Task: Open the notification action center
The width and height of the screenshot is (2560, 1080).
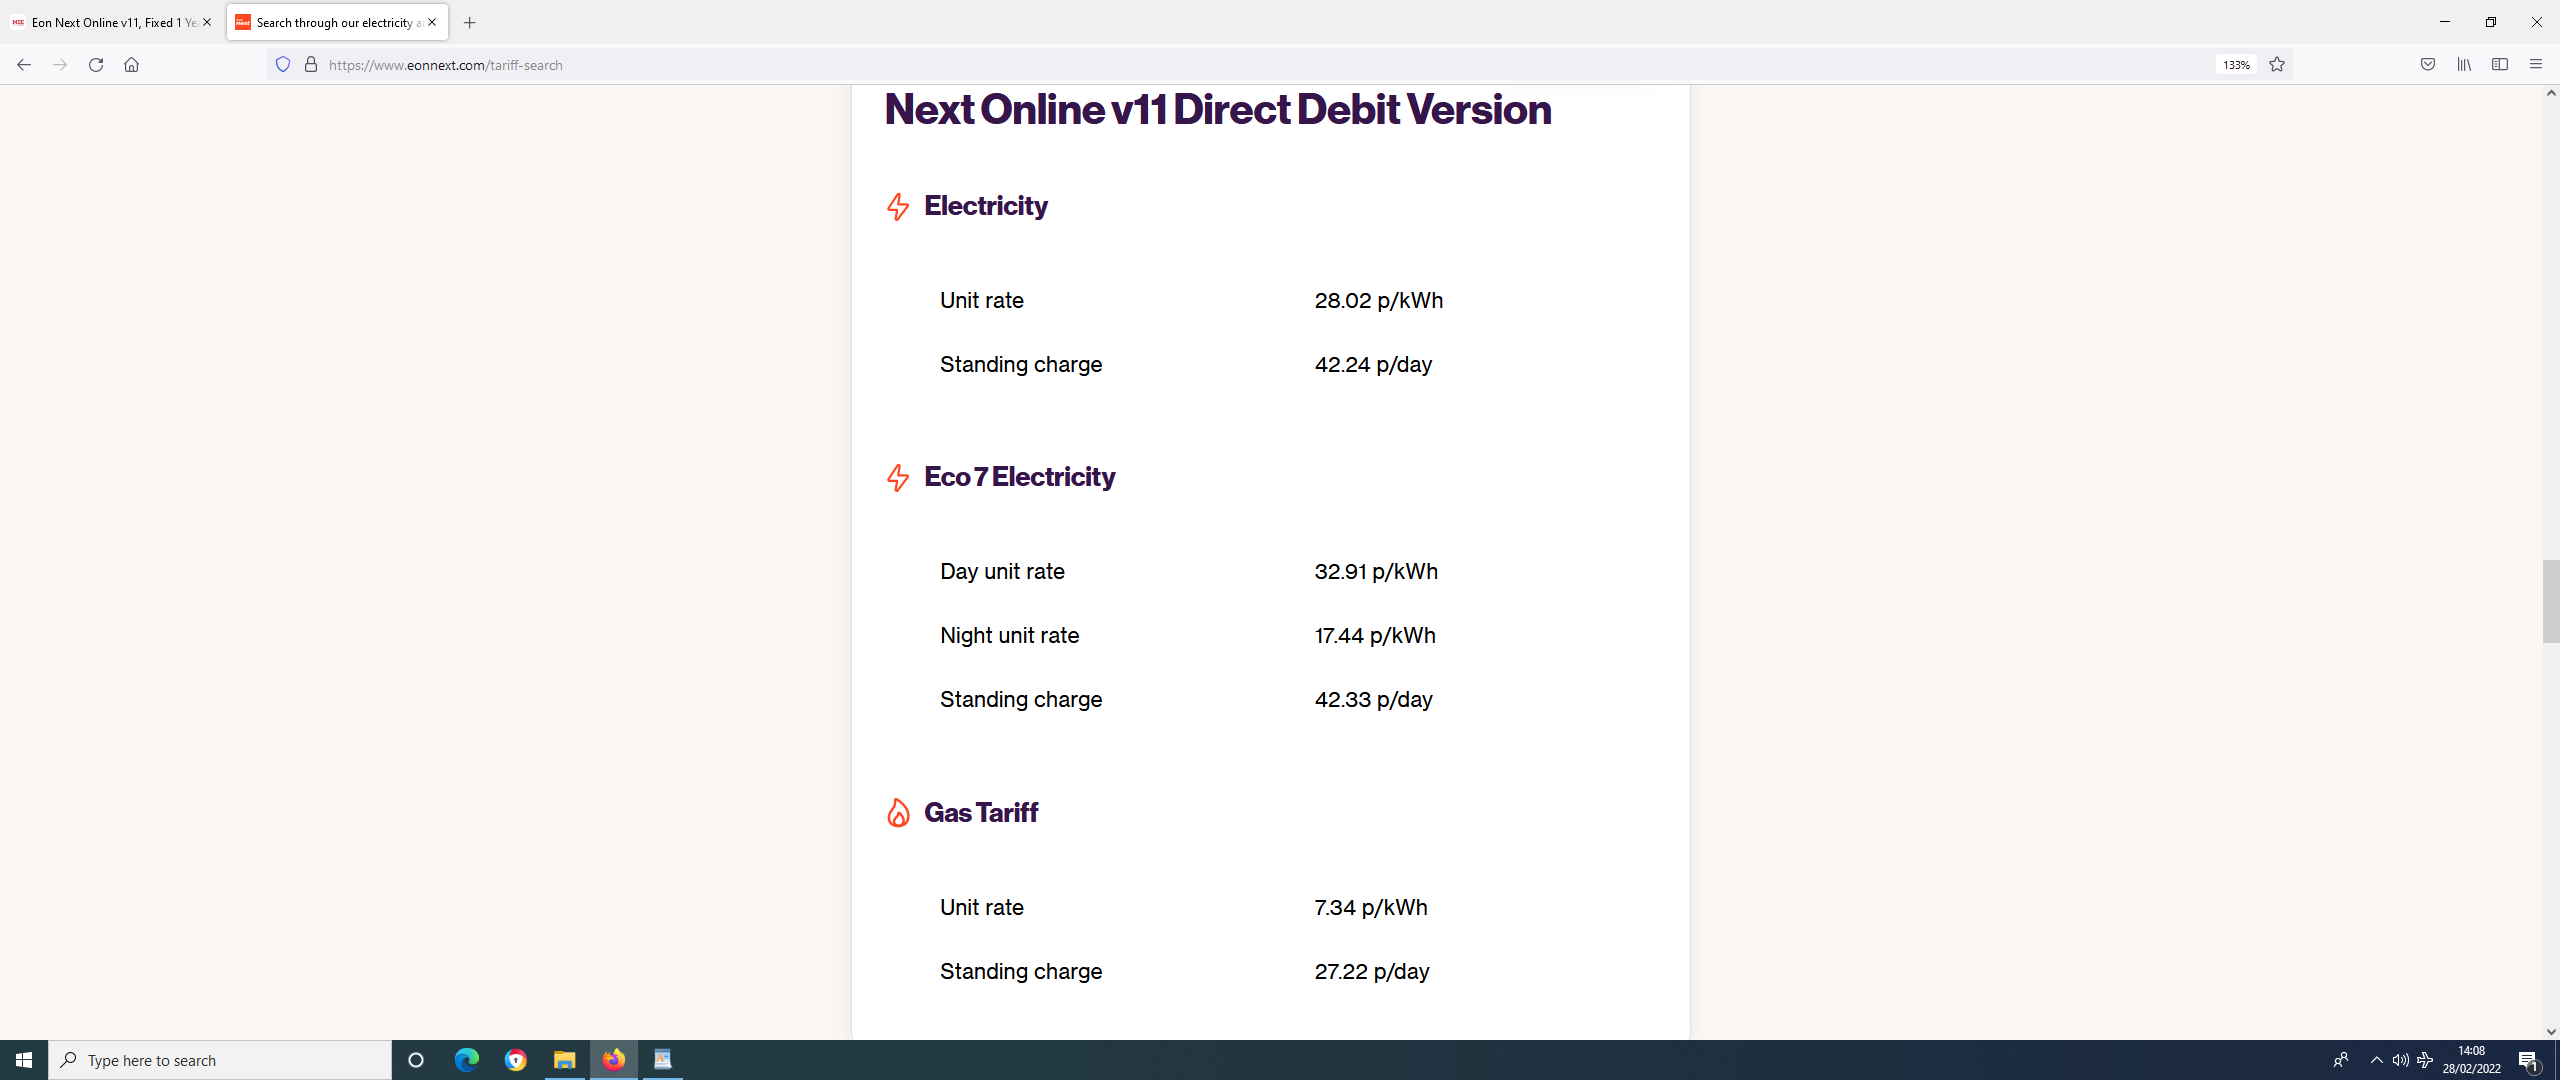Action: pyautogui.click(x=2528, y=1060)
